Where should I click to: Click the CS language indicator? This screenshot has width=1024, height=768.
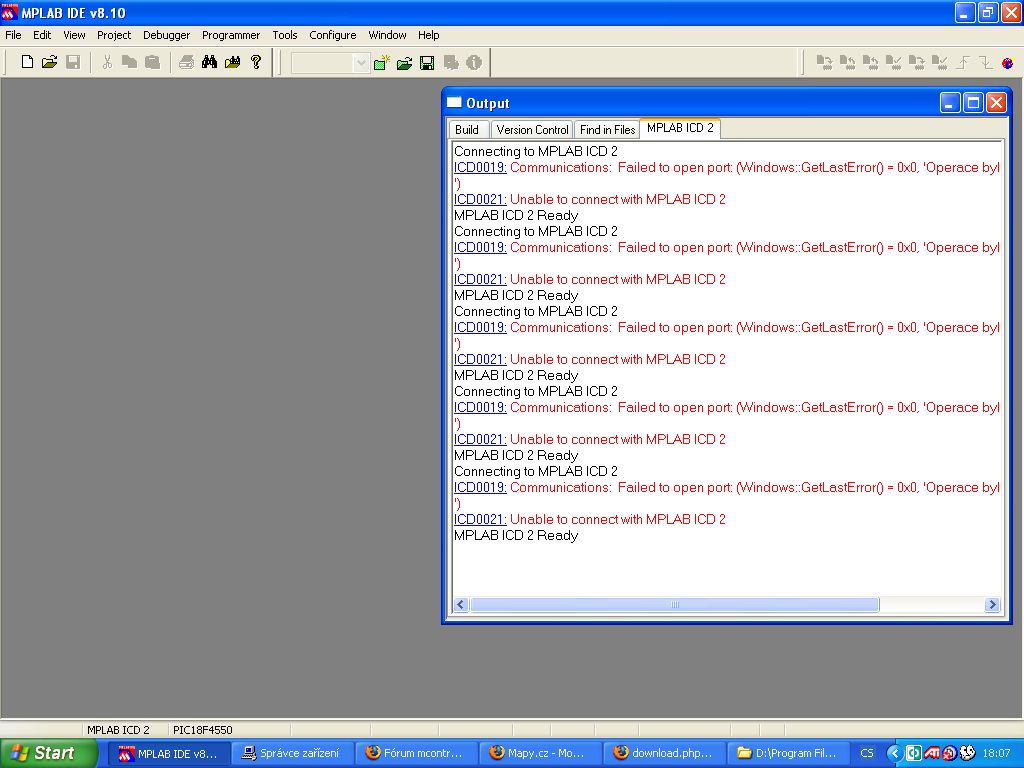[867, 753]
